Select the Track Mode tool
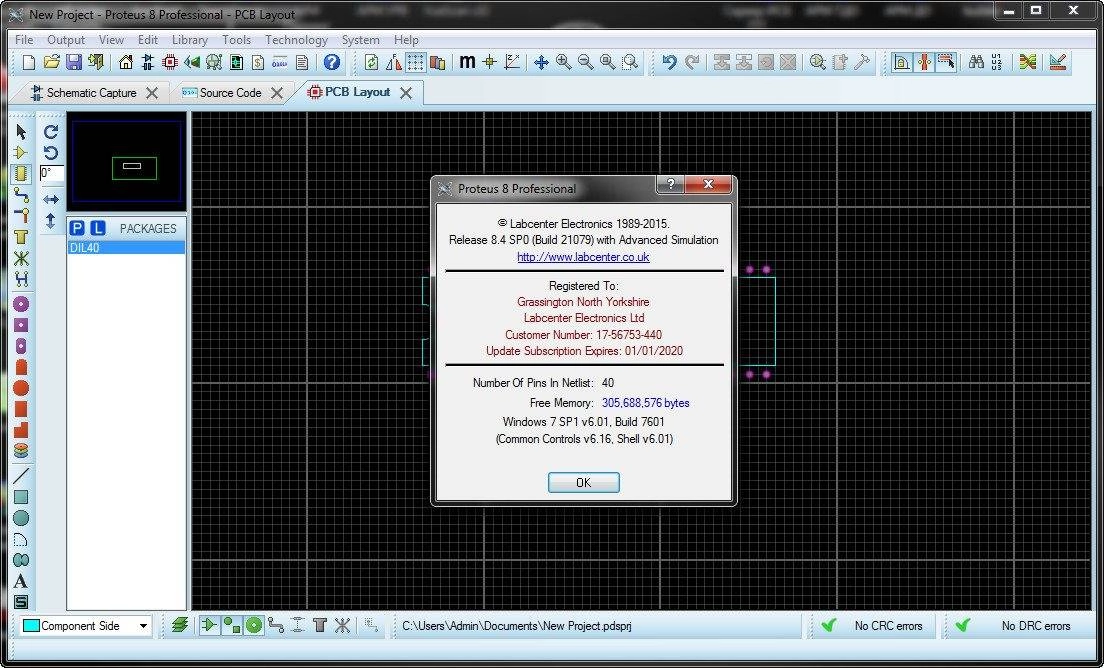This screenshot has height=668, width=1104. click(20, 194)
